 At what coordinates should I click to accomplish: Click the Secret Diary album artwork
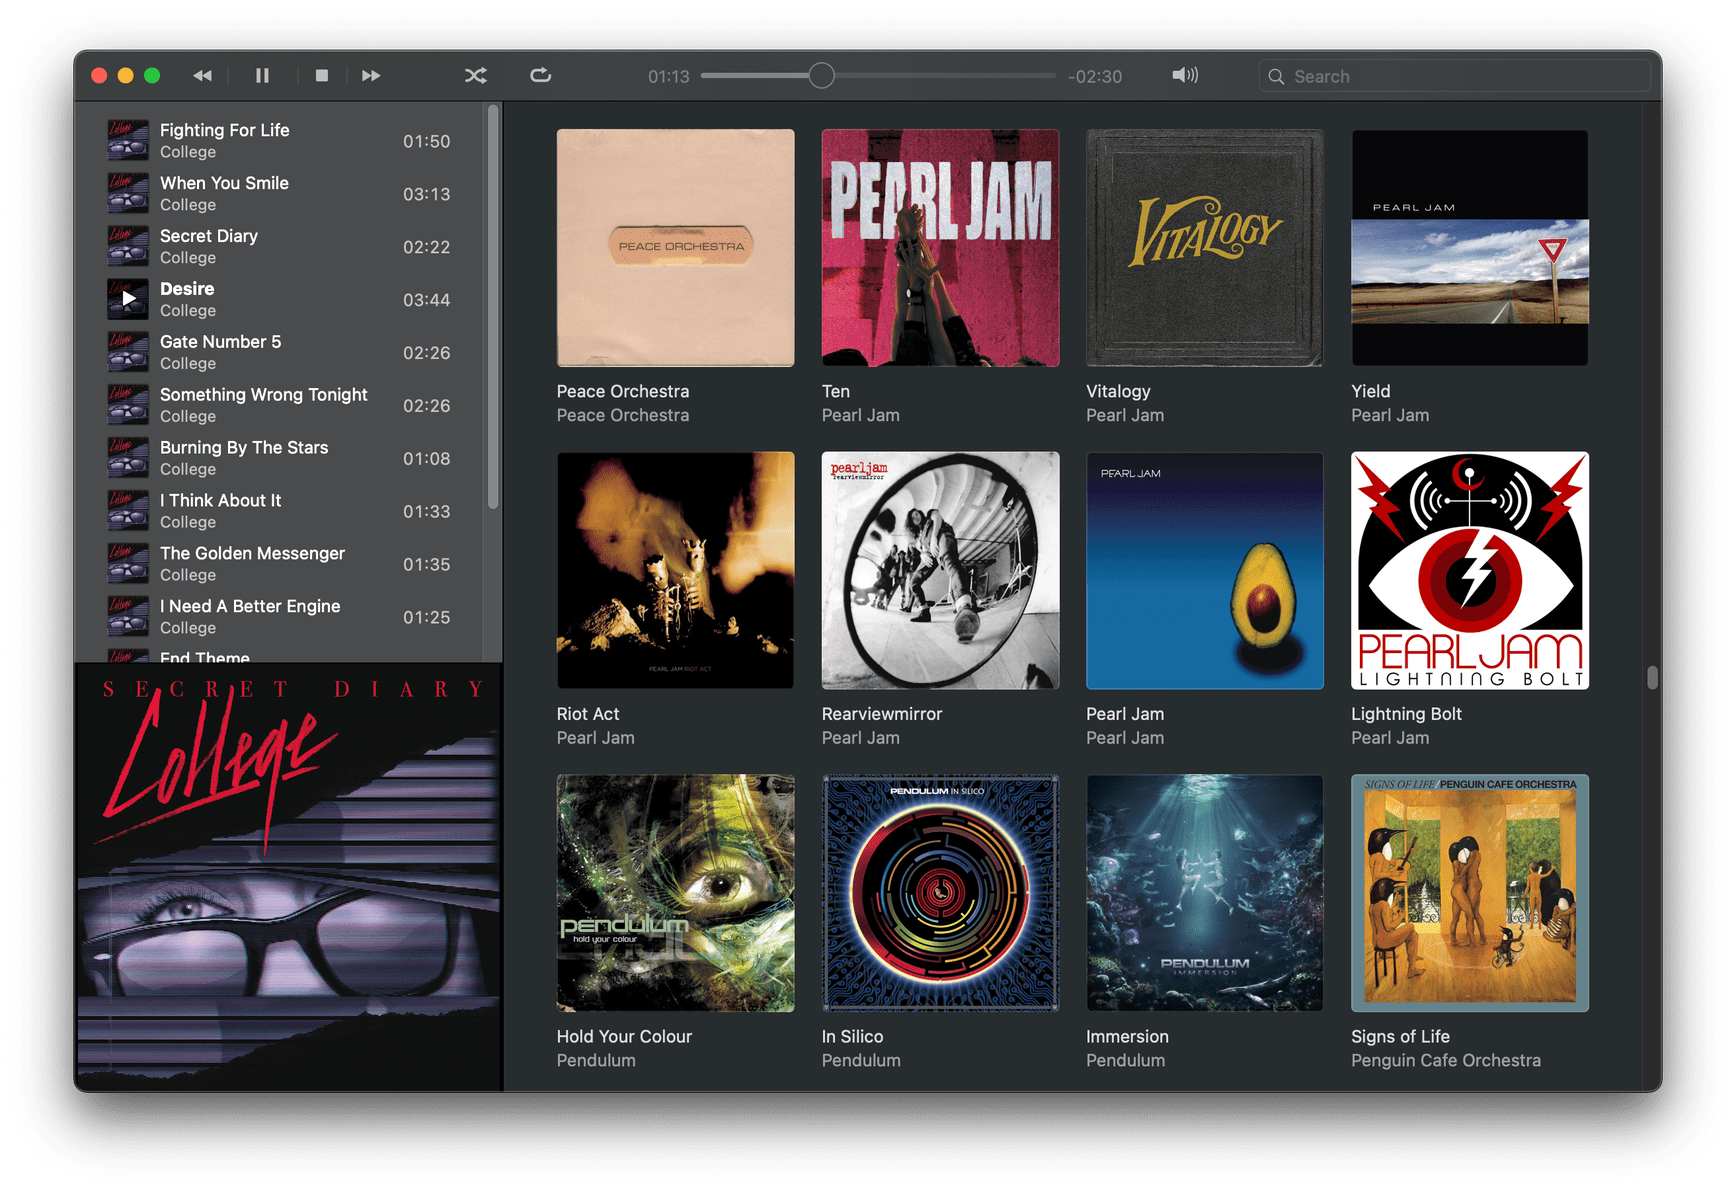(x=288, y=870)
